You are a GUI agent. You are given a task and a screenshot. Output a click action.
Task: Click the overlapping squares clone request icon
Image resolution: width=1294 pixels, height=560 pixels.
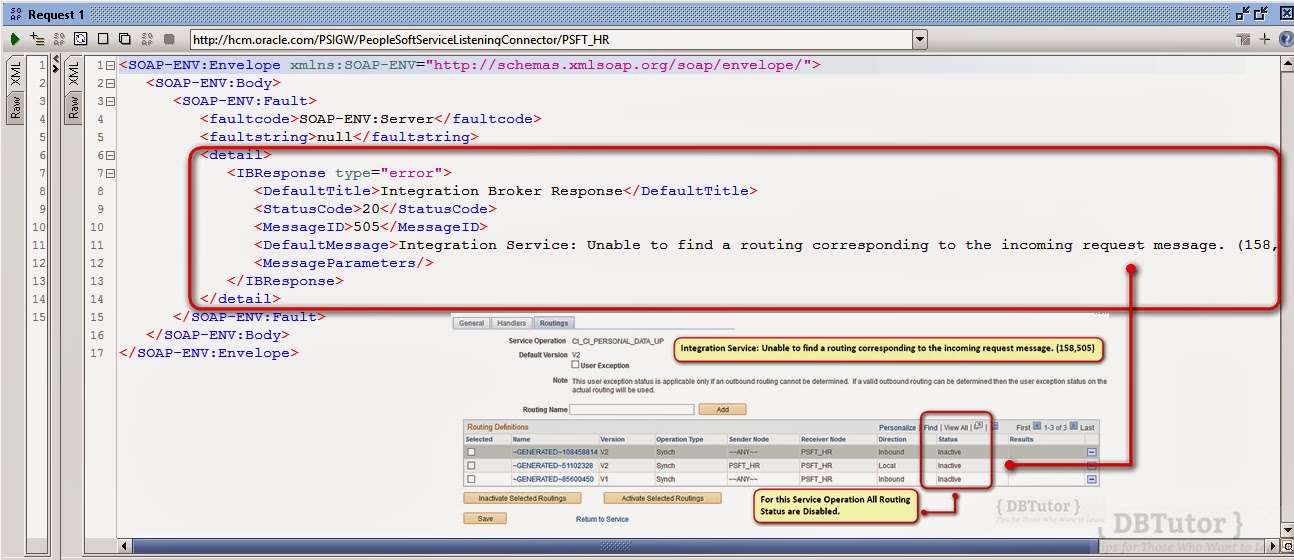tap(125, 39)
